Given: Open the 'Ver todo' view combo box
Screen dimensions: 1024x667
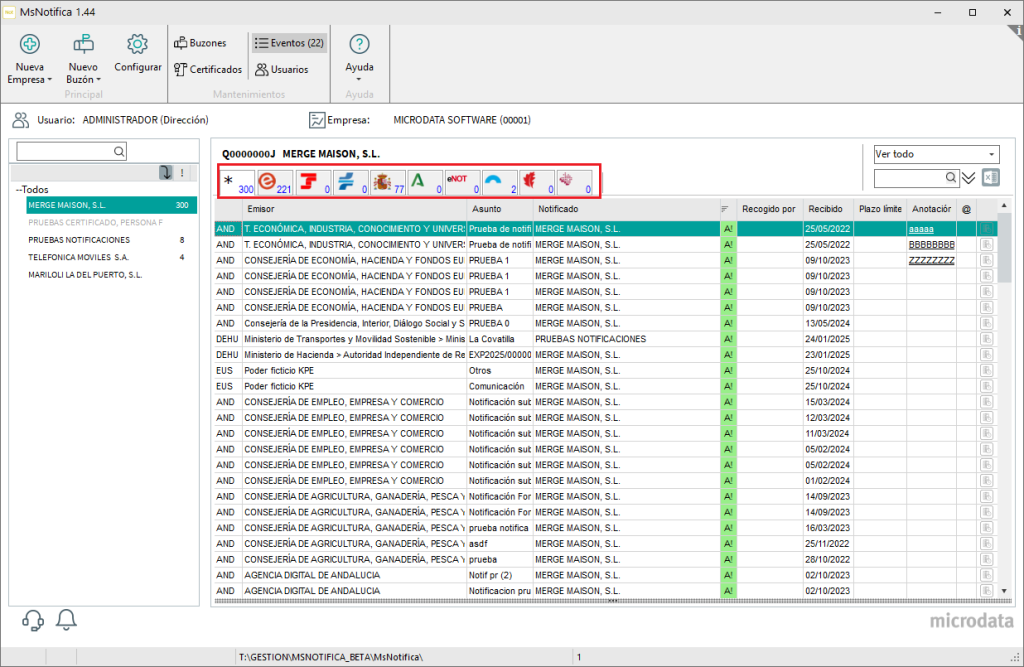Looking at the screenshot, I should (936, 154).
